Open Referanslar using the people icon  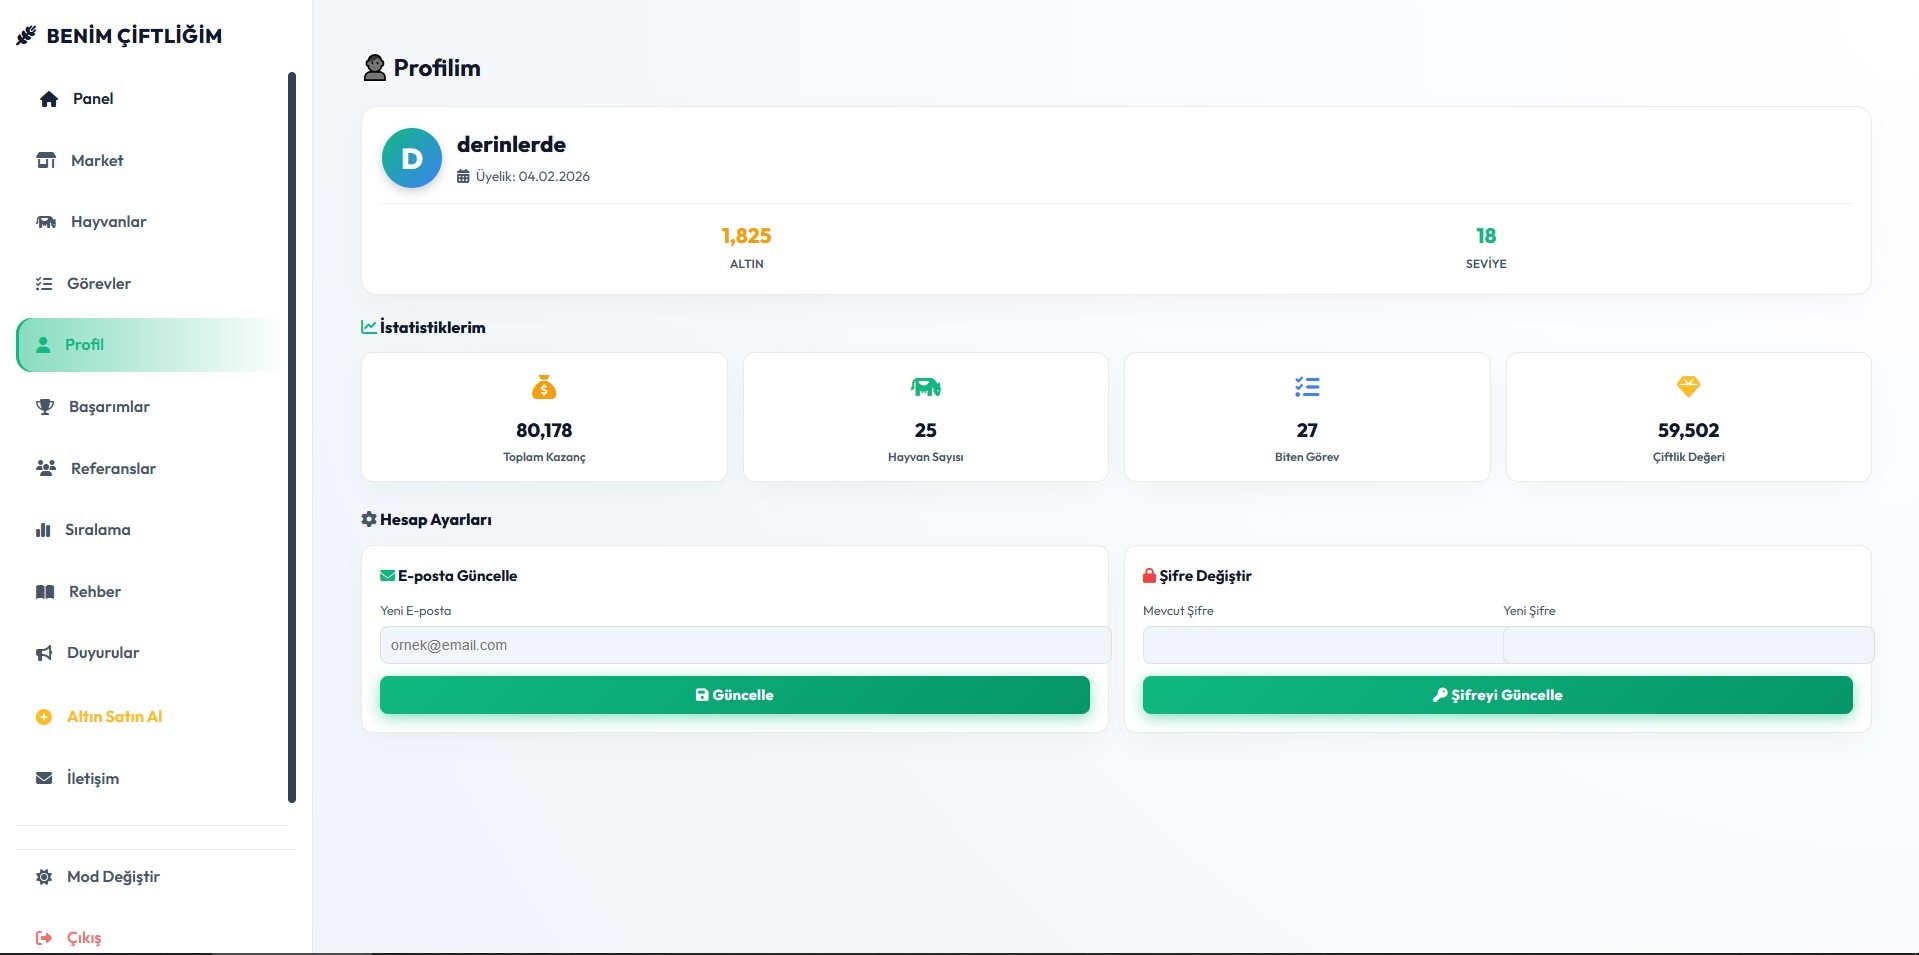pos(46,468)
